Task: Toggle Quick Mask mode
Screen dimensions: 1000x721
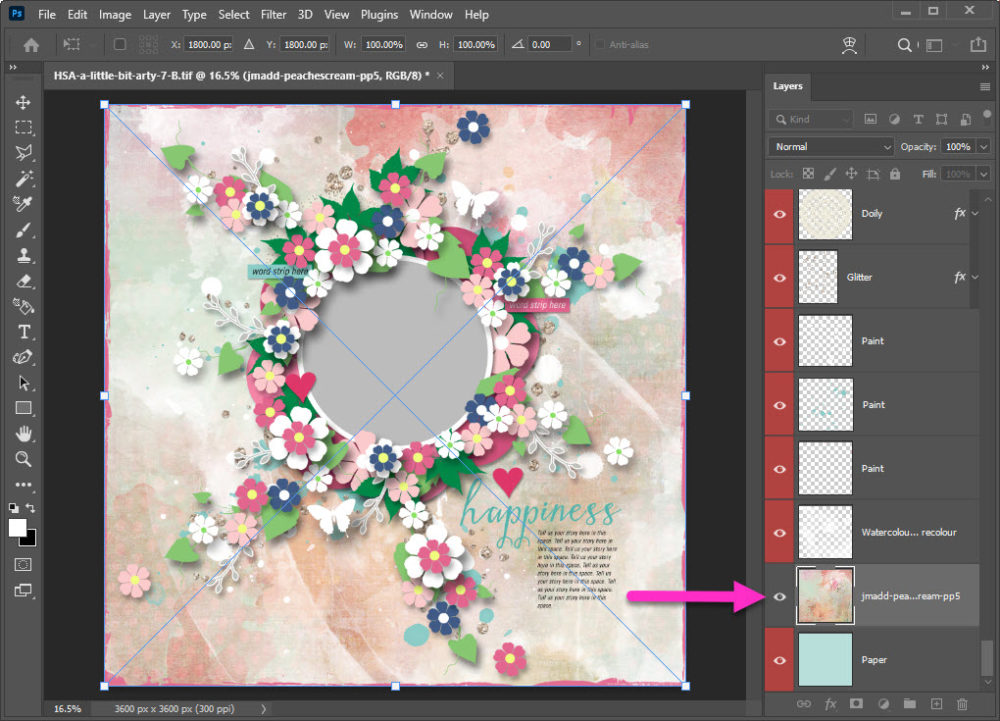Action: 23,564
